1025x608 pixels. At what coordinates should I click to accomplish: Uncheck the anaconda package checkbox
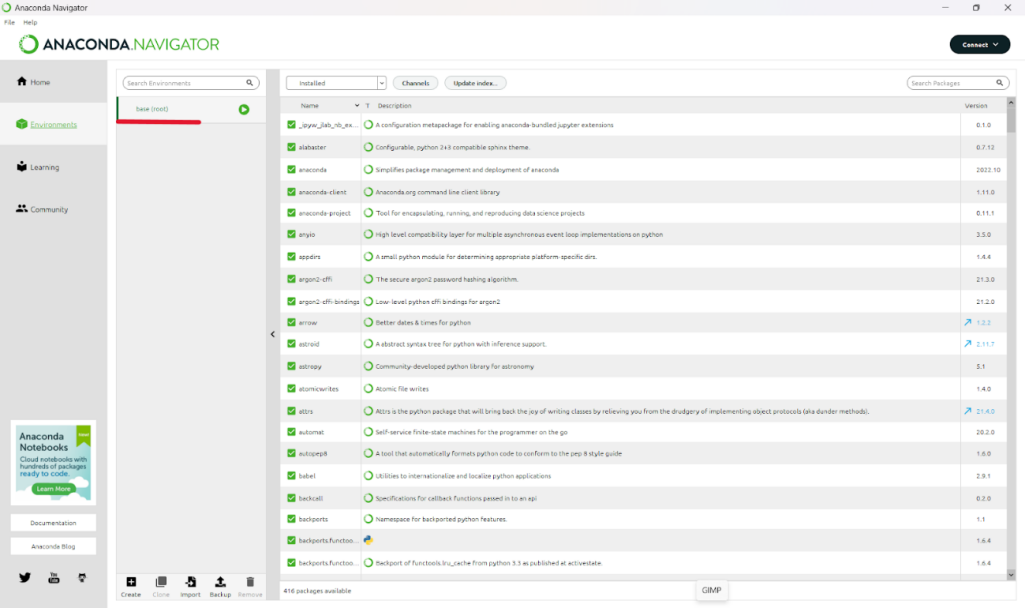[292, 169]
